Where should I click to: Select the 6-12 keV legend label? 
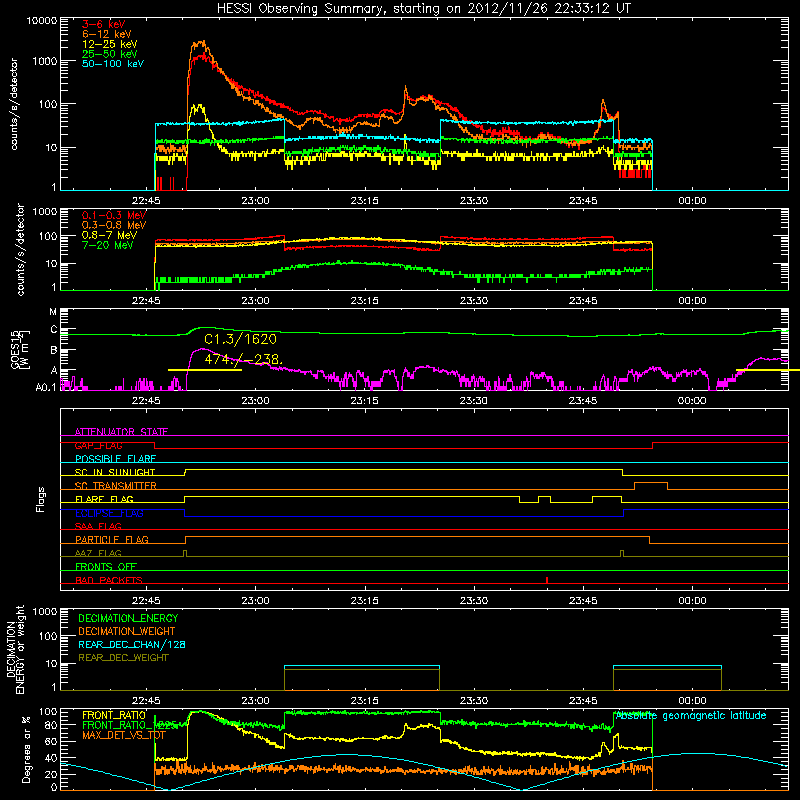pos(107,34)
